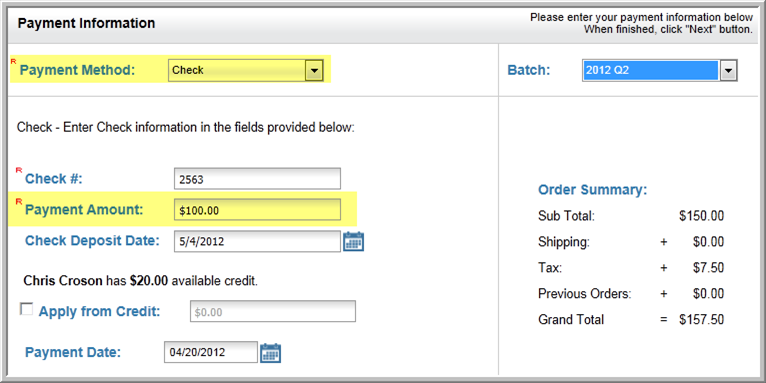Click the Order Summary heading

tap(593, 190)
